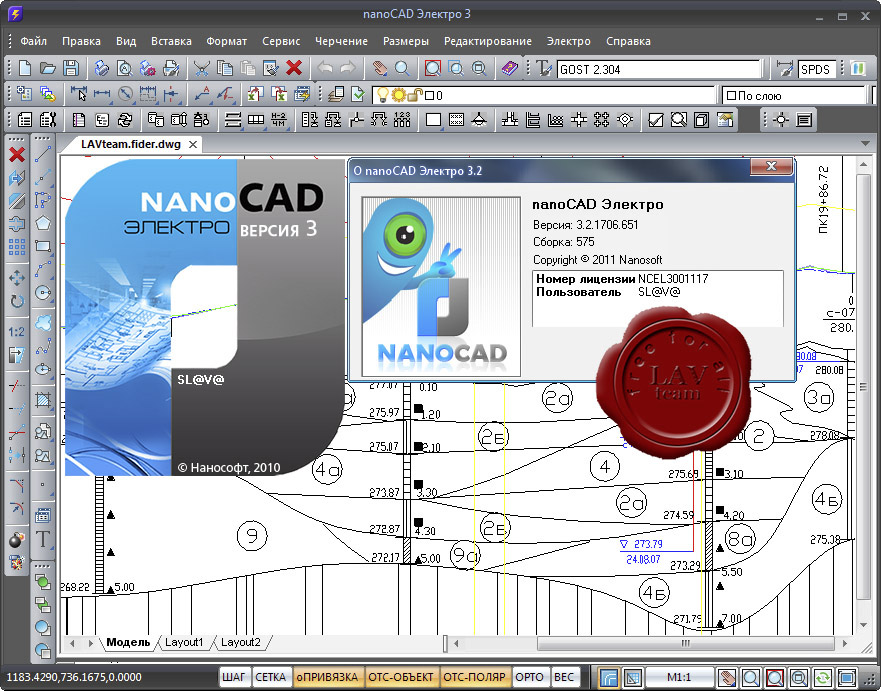This screenshot has height=691, width=881.
Task: Open the SPDS dimension style dropdown
Action: (817, 69)
